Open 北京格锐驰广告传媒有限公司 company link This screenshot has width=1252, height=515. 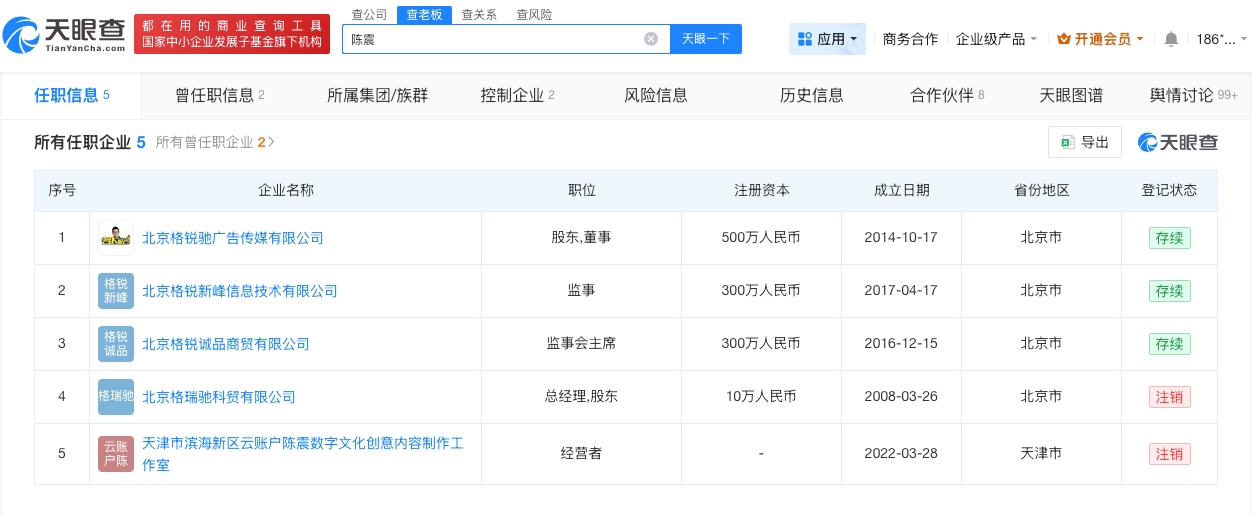(x=233, y=238)
